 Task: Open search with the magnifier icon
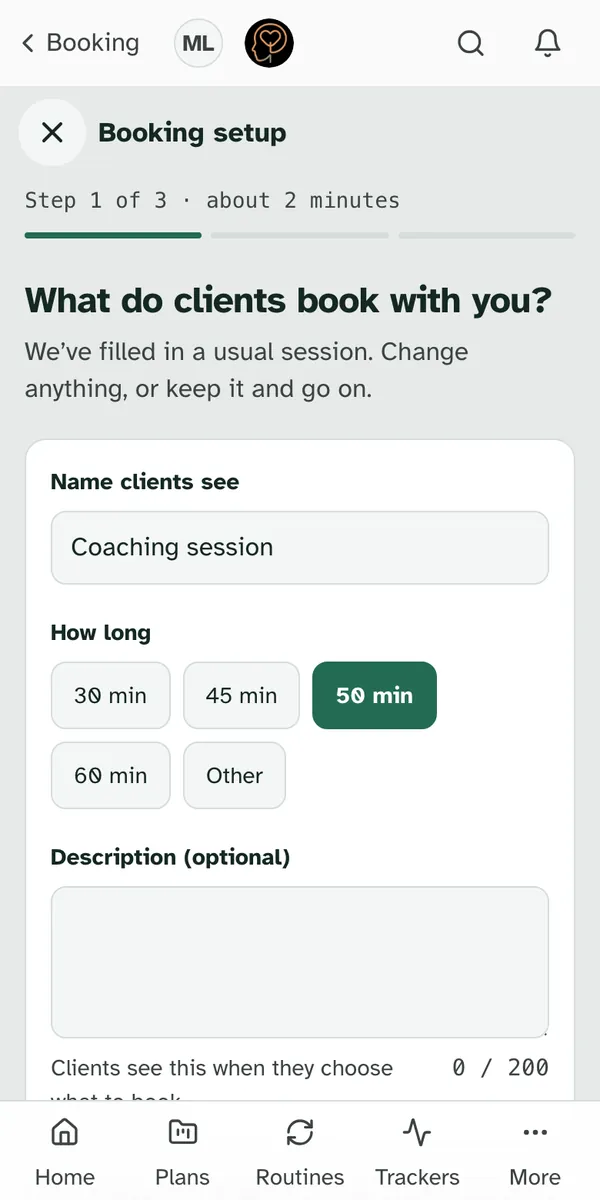(x=471, y=43)
